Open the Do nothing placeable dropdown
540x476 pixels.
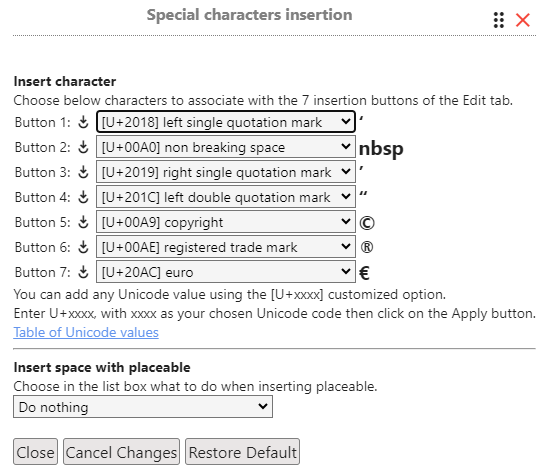tap(143, 407)
